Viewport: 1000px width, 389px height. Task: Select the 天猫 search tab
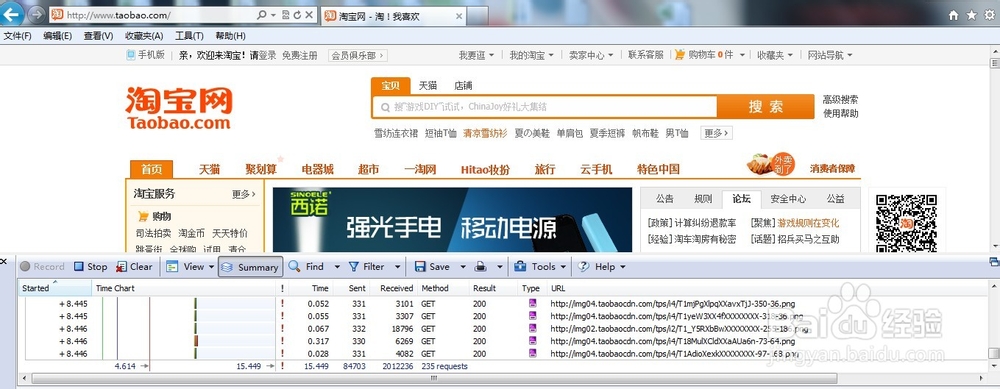tap(428, 86)
